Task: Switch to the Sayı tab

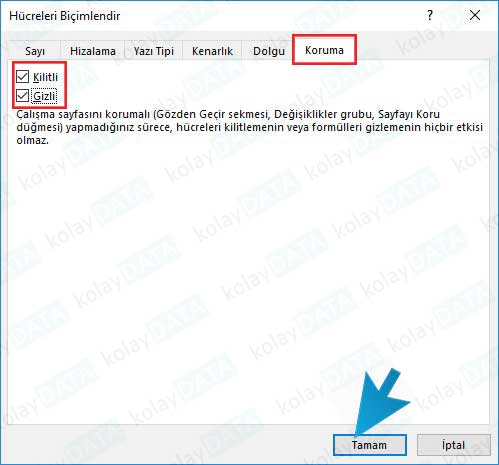Action: point(35,51)
